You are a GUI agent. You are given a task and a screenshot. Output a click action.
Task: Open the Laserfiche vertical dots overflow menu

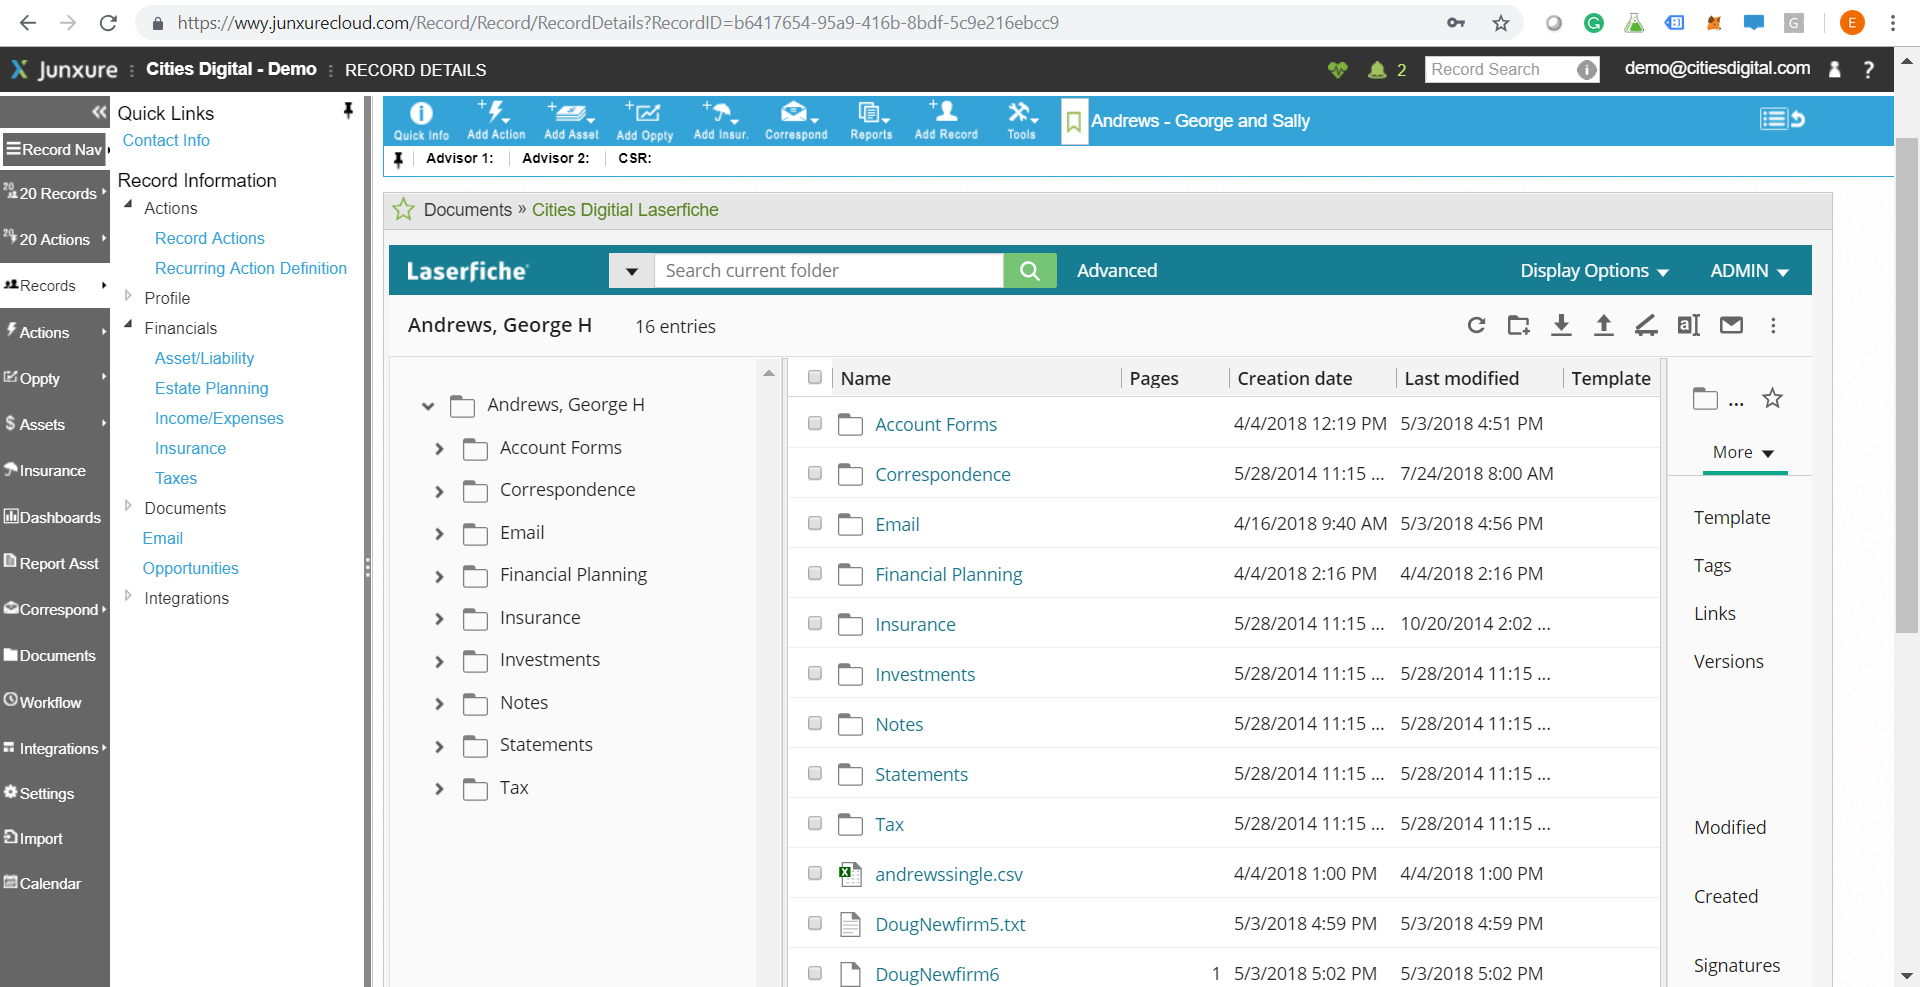1773,325
